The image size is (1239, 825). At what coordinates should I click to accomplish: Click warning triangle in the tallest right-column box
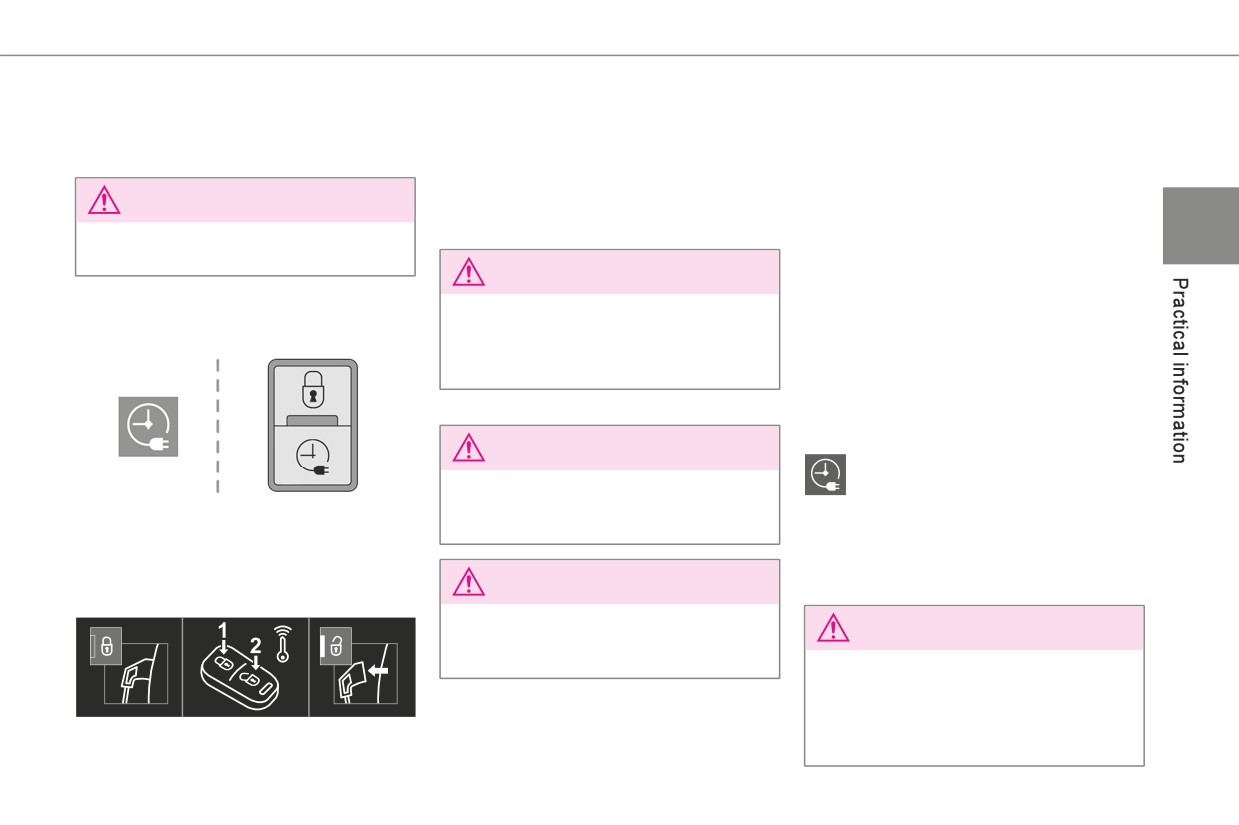tap(832, 628)
